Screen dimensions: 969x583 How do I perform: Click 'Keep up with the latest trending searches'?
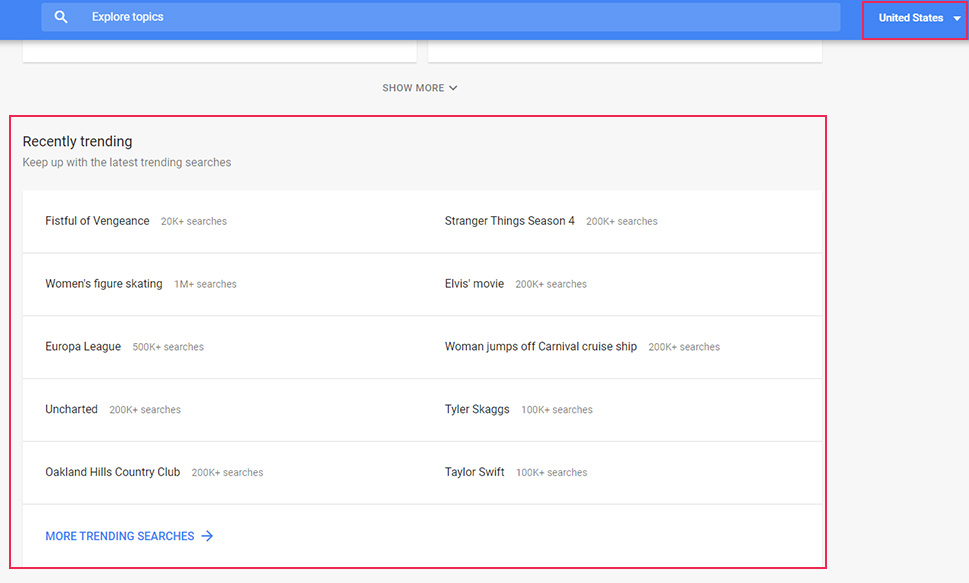(x=127, y=163)
